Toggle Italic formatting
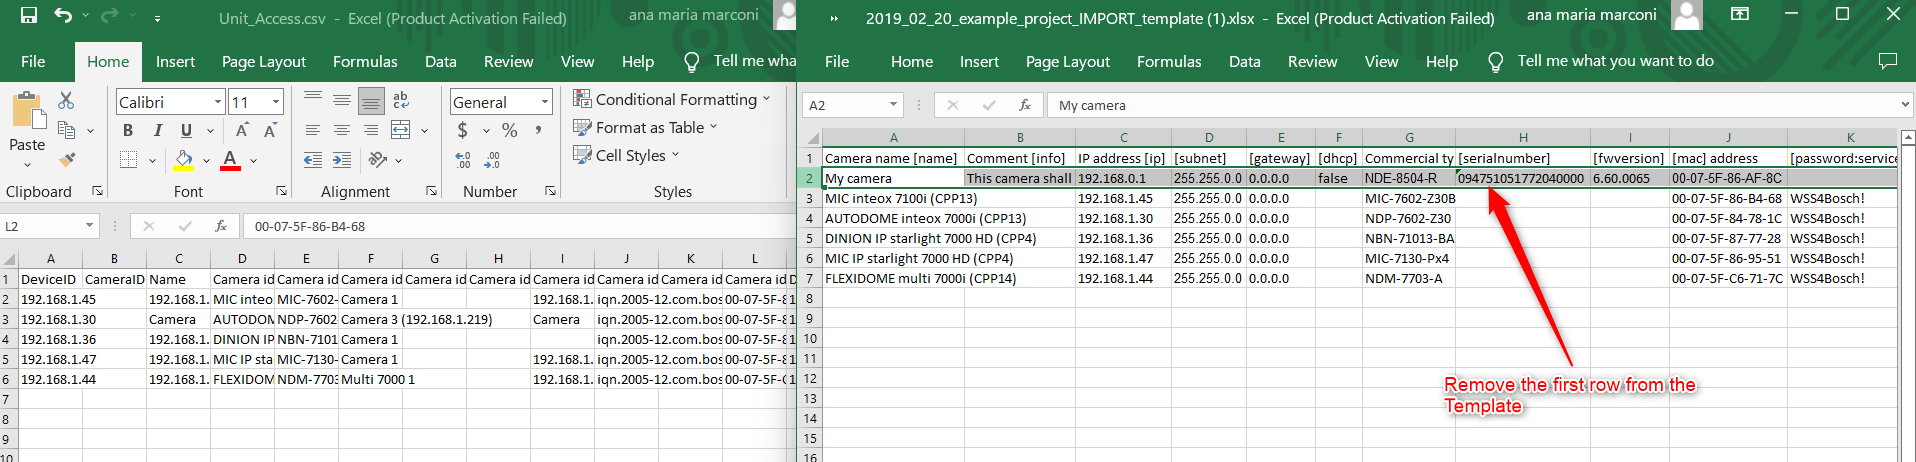The width and height of the screenshot is (1916, 462). tap(157, 130)
